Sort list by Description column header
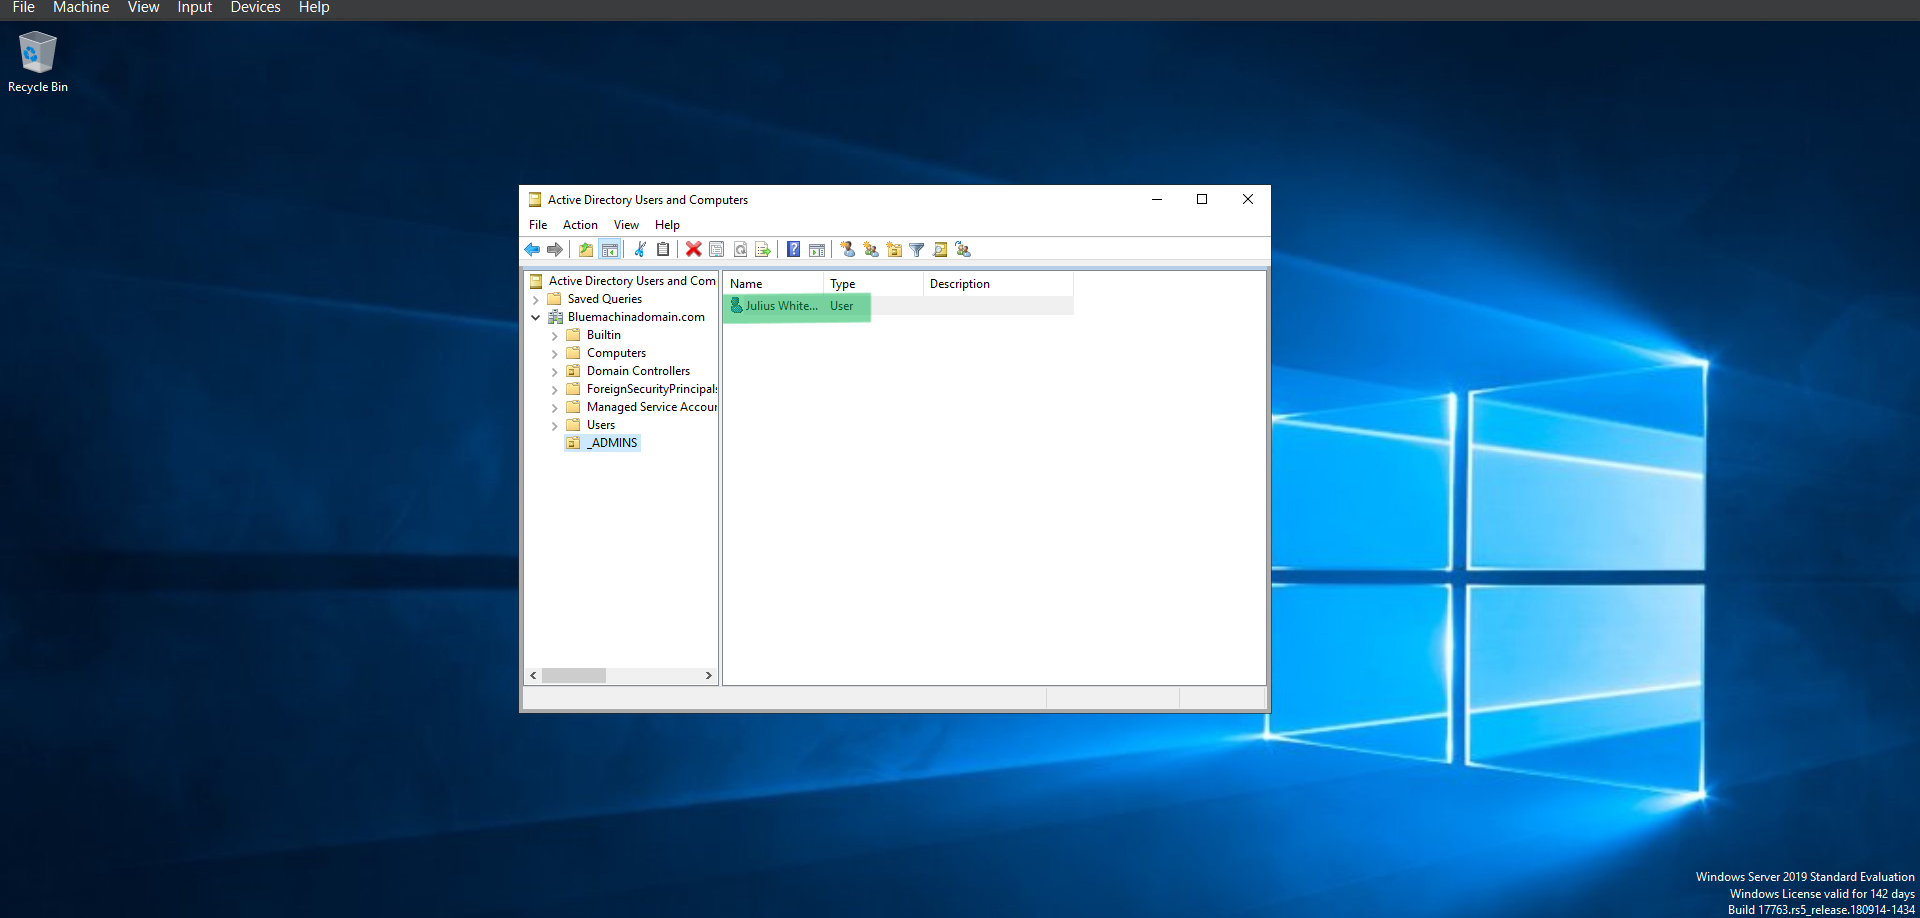 [998, 284]
